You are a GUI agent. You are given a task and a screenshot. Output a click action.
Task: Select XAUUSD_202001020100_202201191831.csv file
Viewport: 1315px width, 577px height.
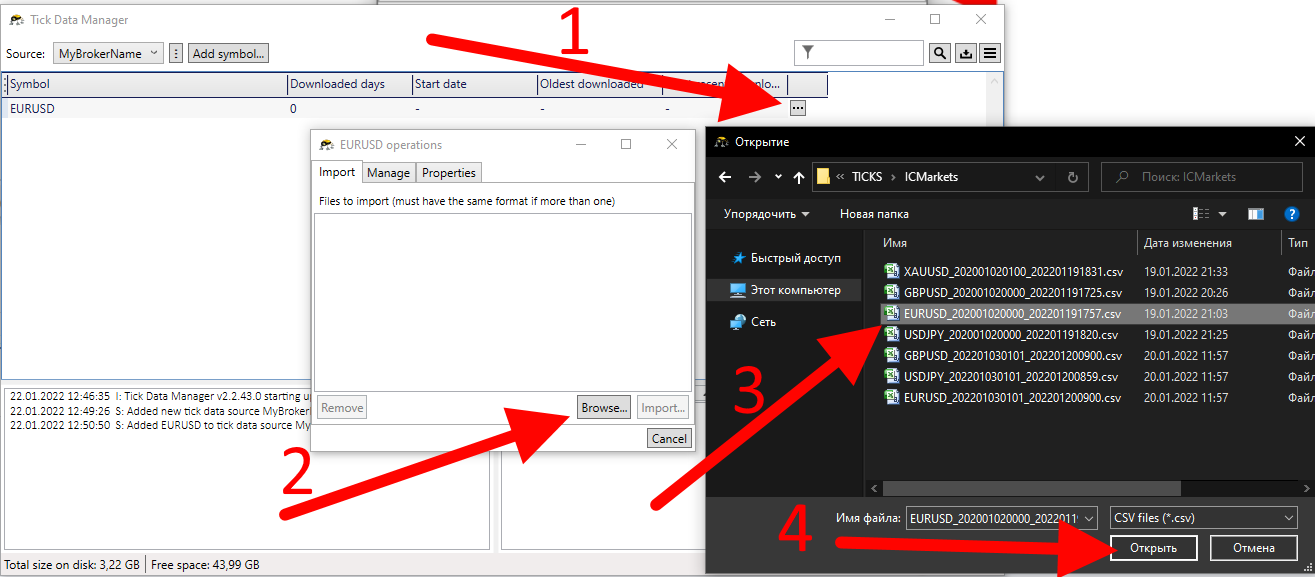(1012, 272)
